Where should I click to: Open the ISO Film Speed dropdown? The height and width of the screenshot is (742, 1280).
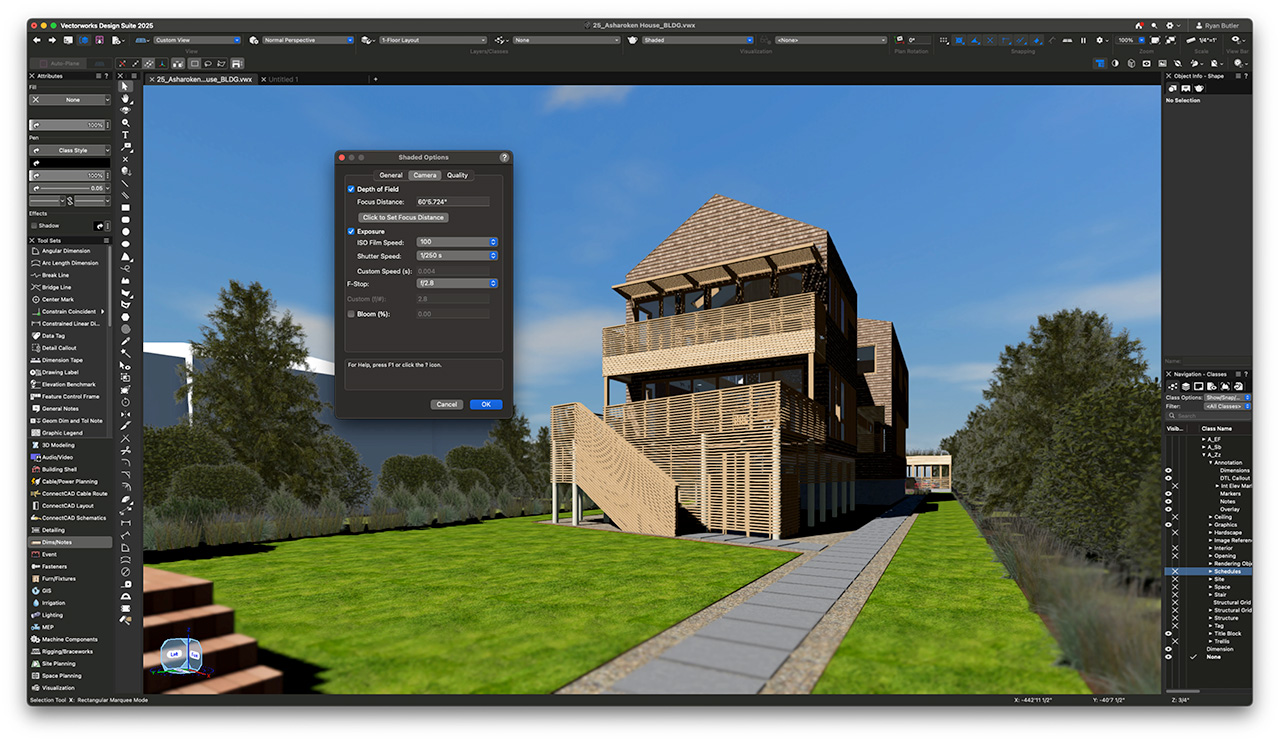click(457, 242)
